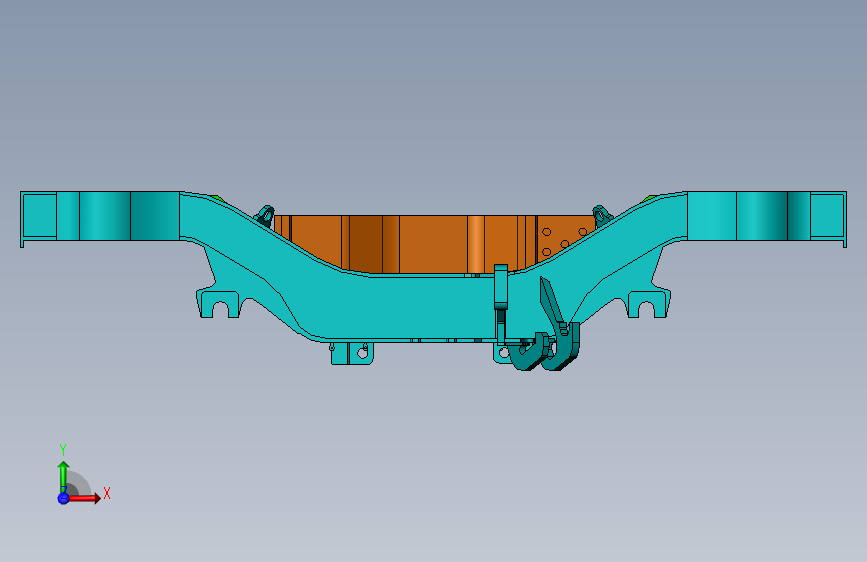Screen dimensions: 867x562
Task: Select the bottom-left lug with a round hole
Action: pyautogui.click(x=352, y=353)
